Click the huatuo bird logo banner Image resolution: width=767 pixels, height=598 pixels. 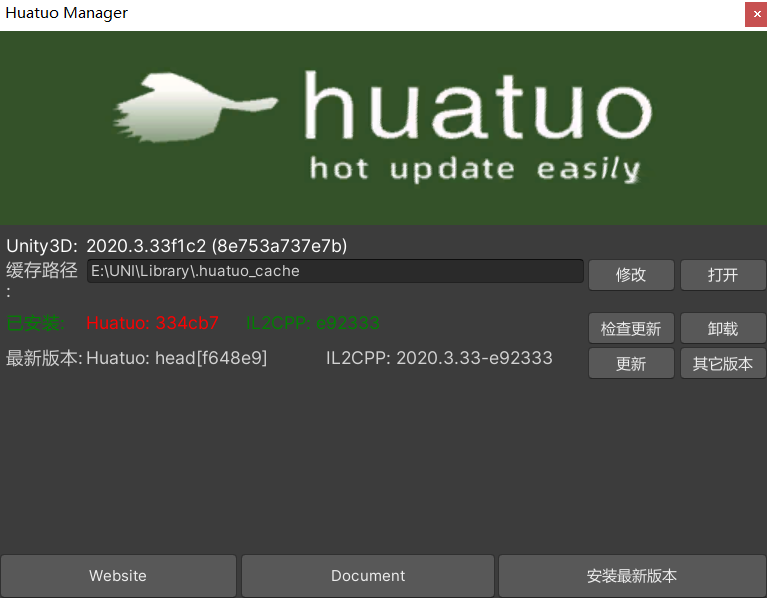coord(384,128)
